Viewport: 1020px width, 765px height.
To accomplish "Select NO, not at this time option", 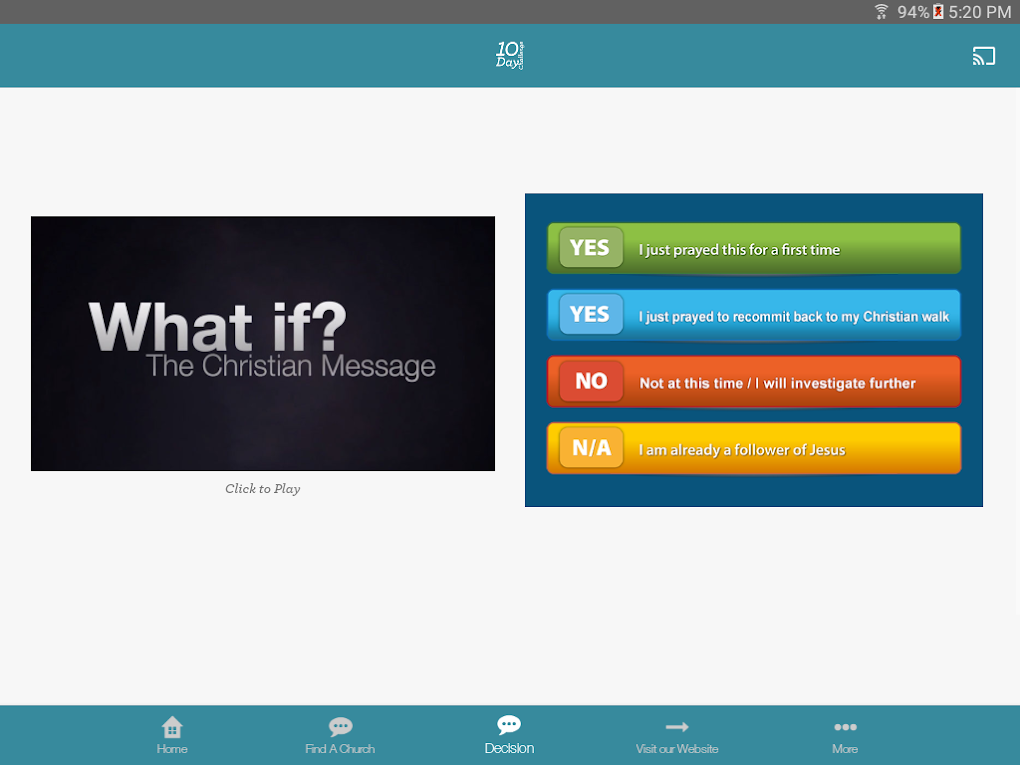I will point(754,381).
